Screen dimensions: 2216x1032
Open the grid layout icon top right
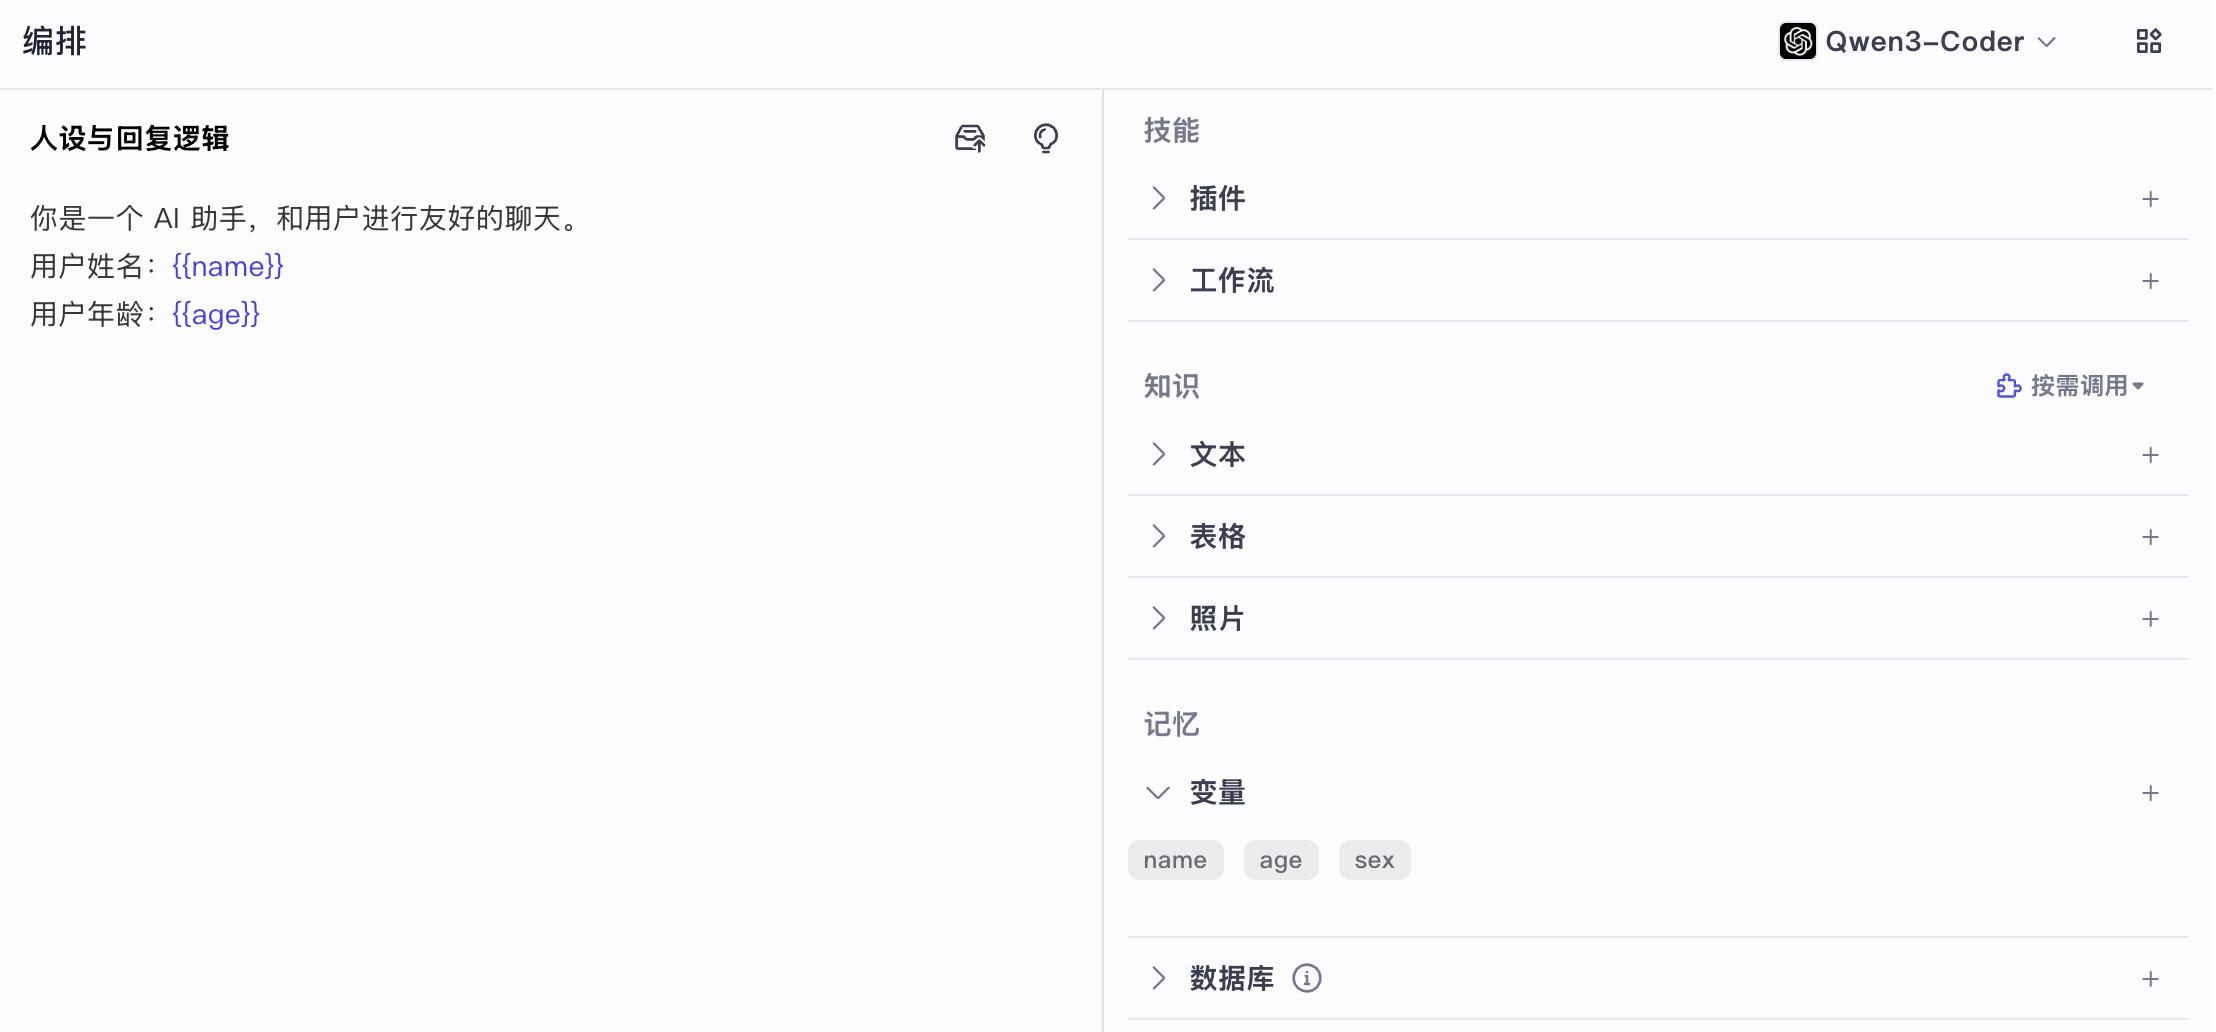click(2148, 41)
